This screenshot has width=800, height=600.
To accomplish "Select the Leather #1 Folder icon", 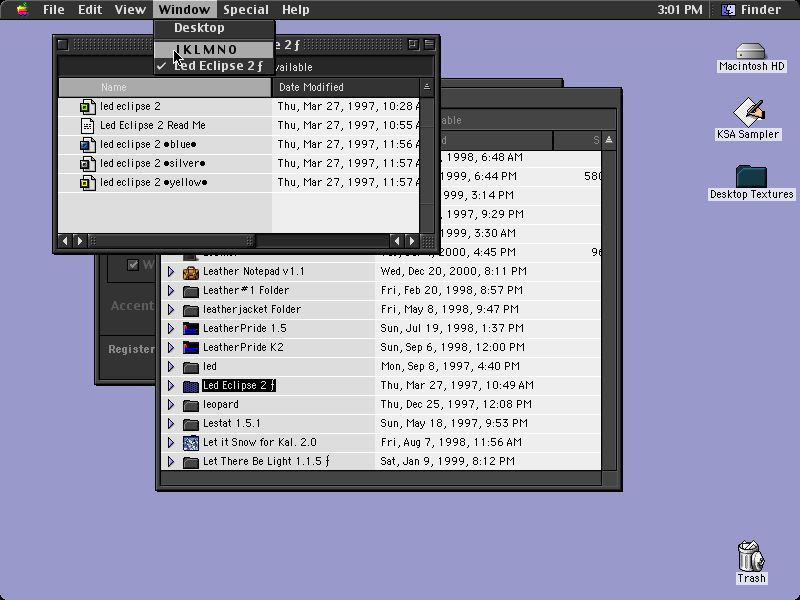I will click(191, 291).
